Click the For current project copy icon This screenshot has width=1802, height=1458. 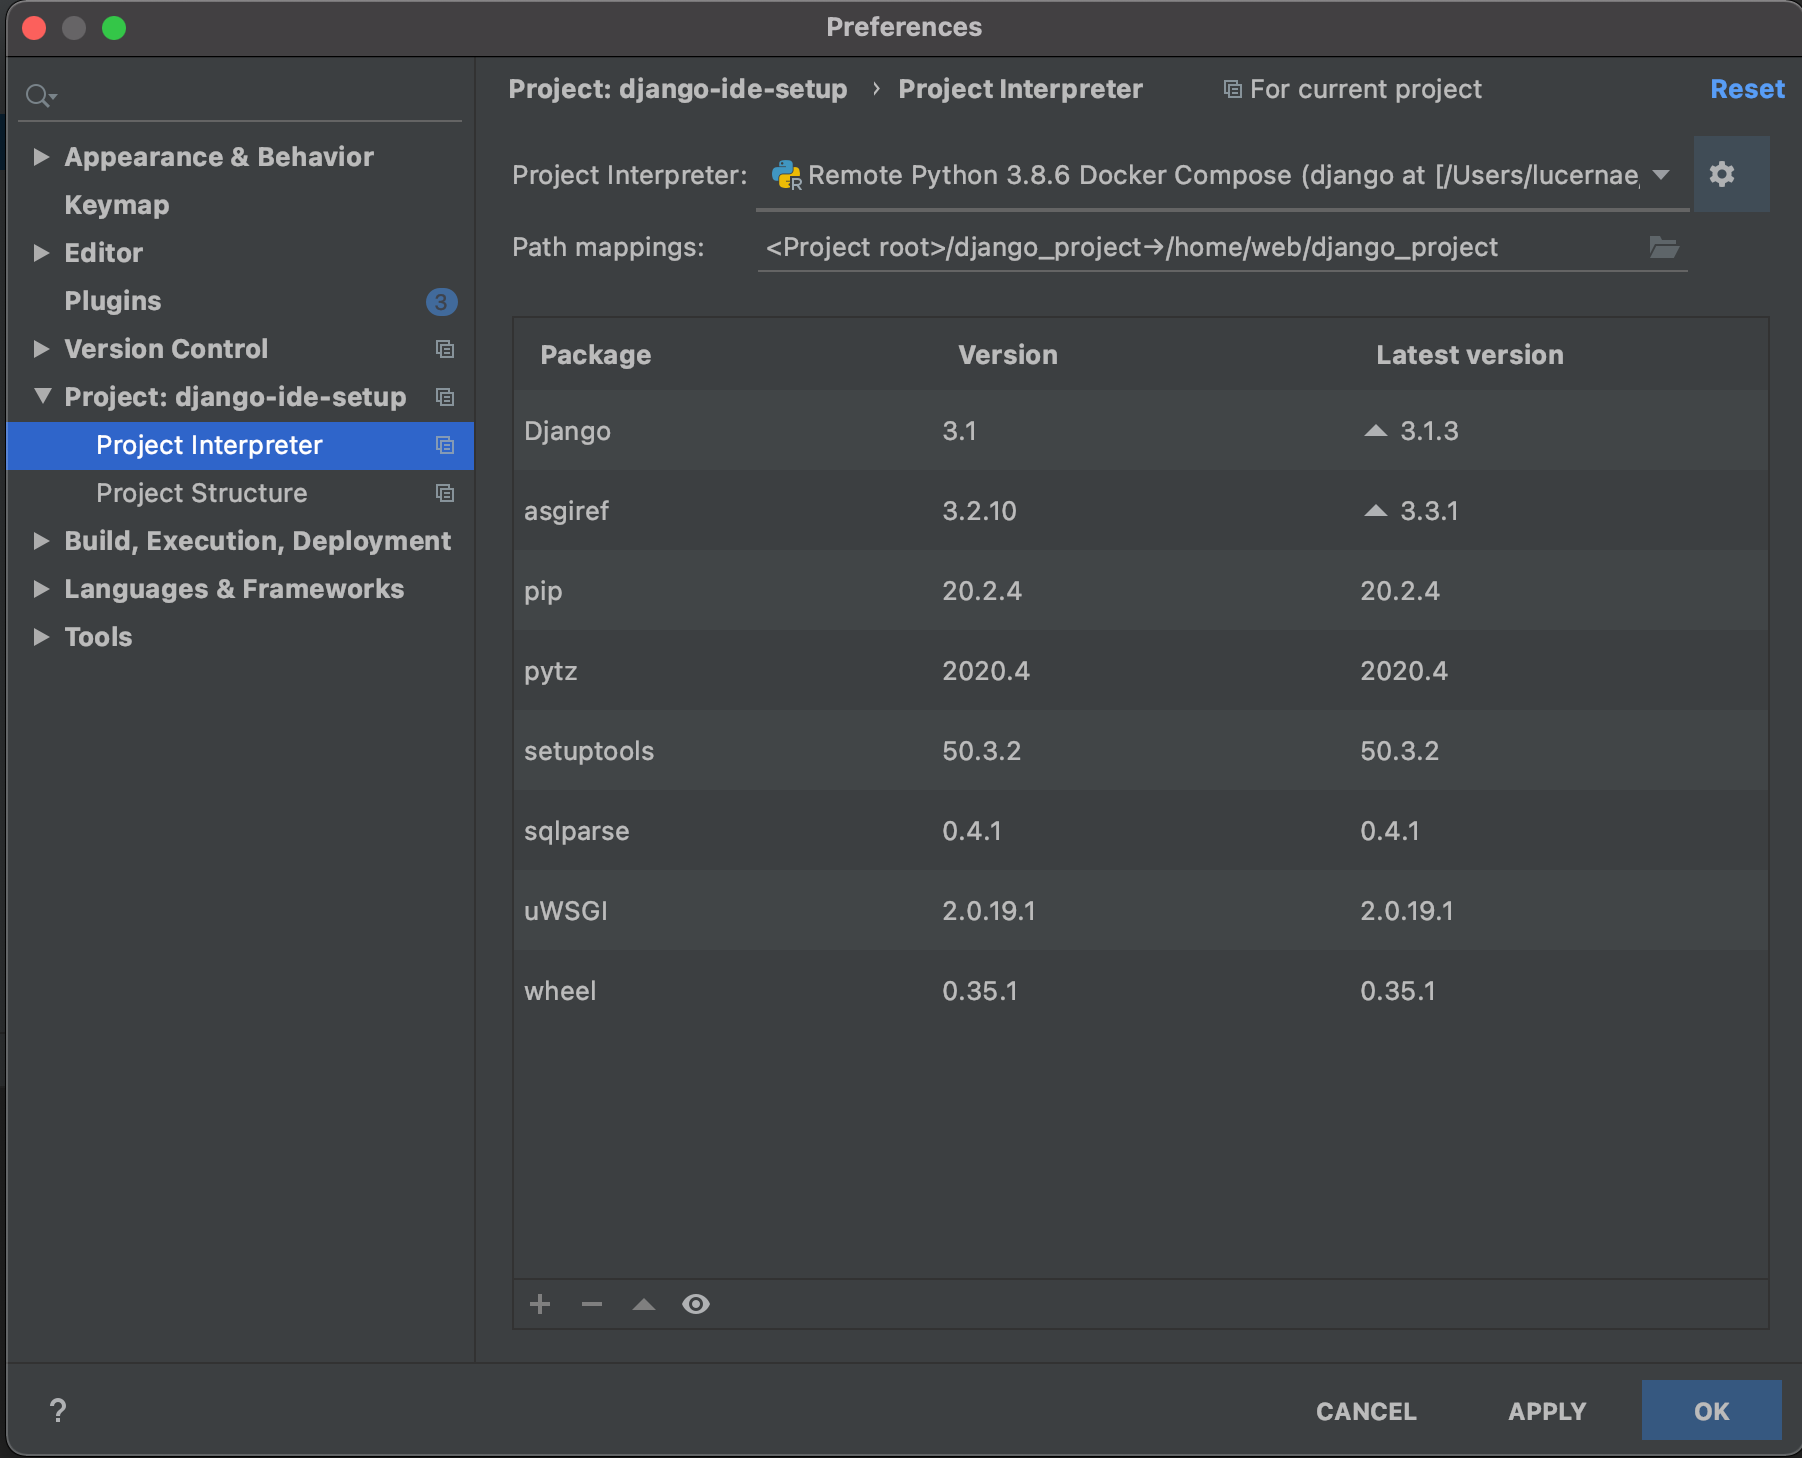tap(1233, 90)
